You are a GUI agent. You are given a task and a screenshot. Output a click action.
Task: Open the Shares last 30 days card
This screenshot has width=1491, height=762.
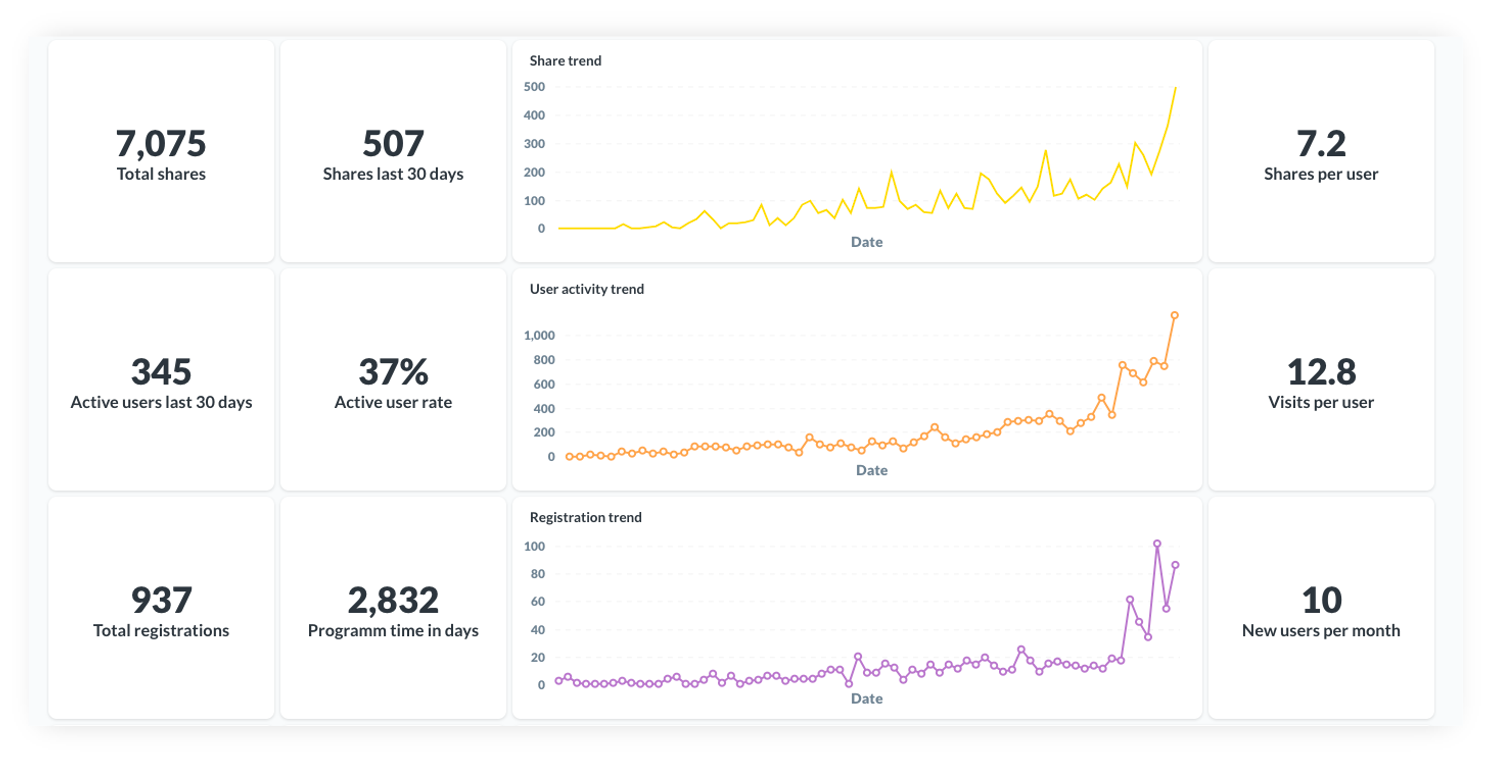[x=393, y=153]
